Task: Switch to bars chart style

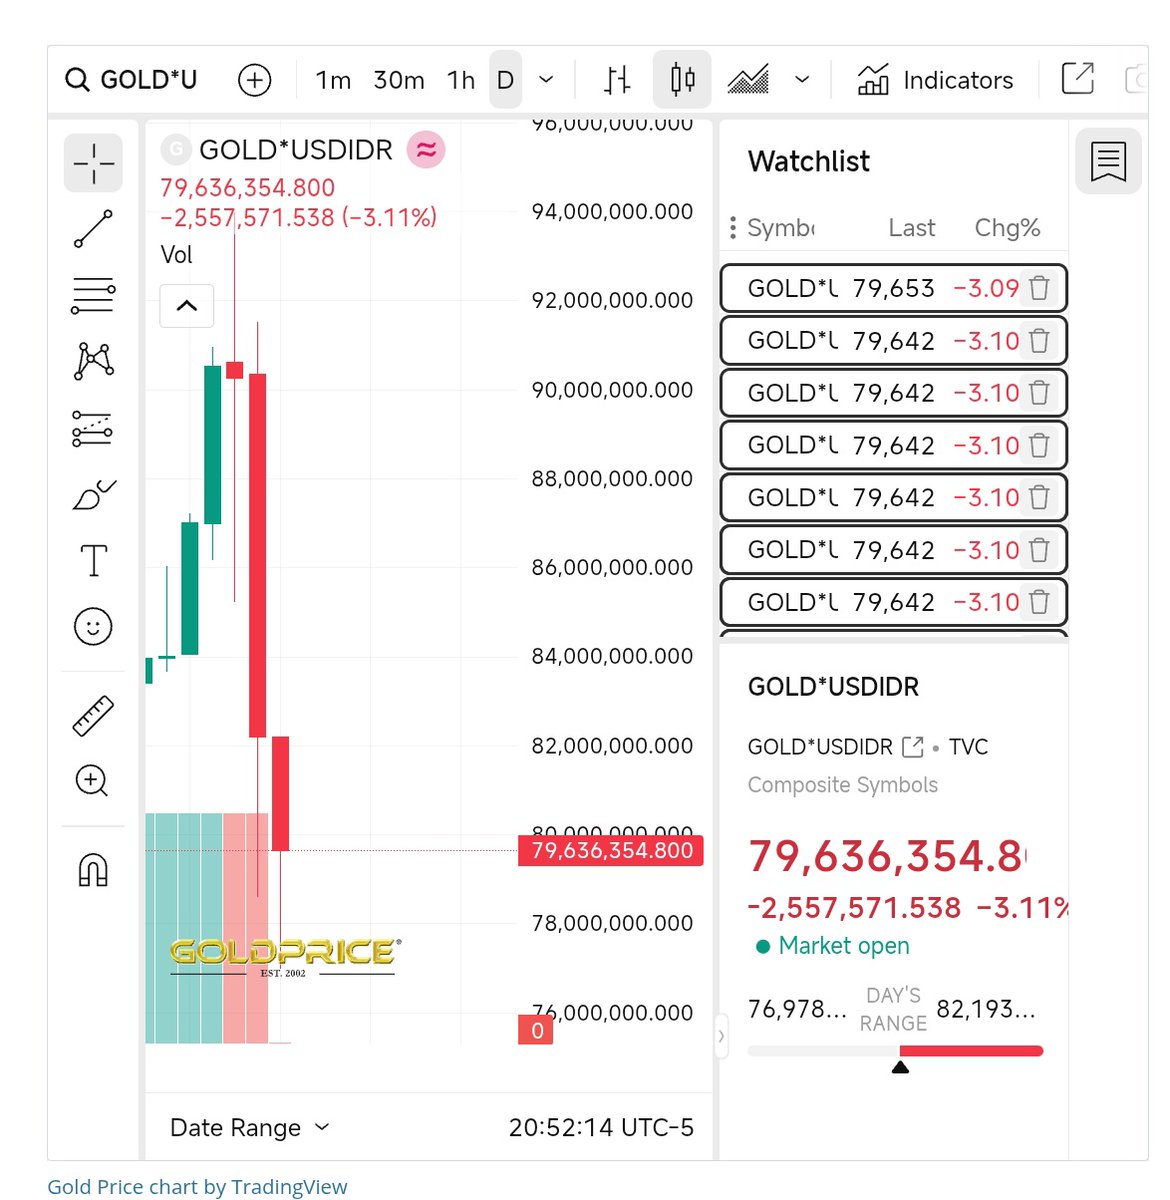Action: [x=617, y=80]
